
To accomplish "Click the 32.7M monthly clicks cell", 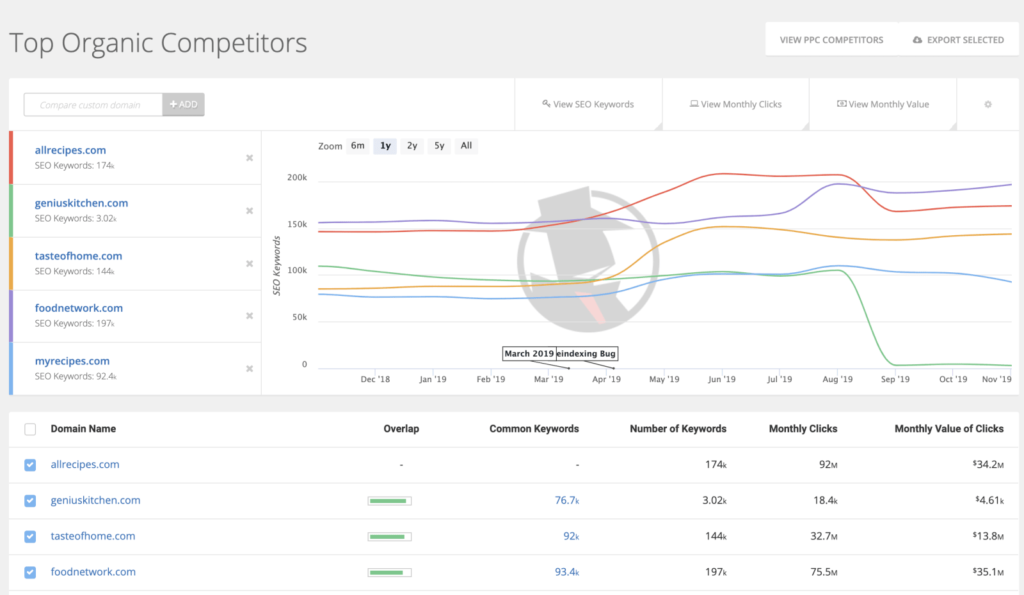I will [x=824, y=536].
